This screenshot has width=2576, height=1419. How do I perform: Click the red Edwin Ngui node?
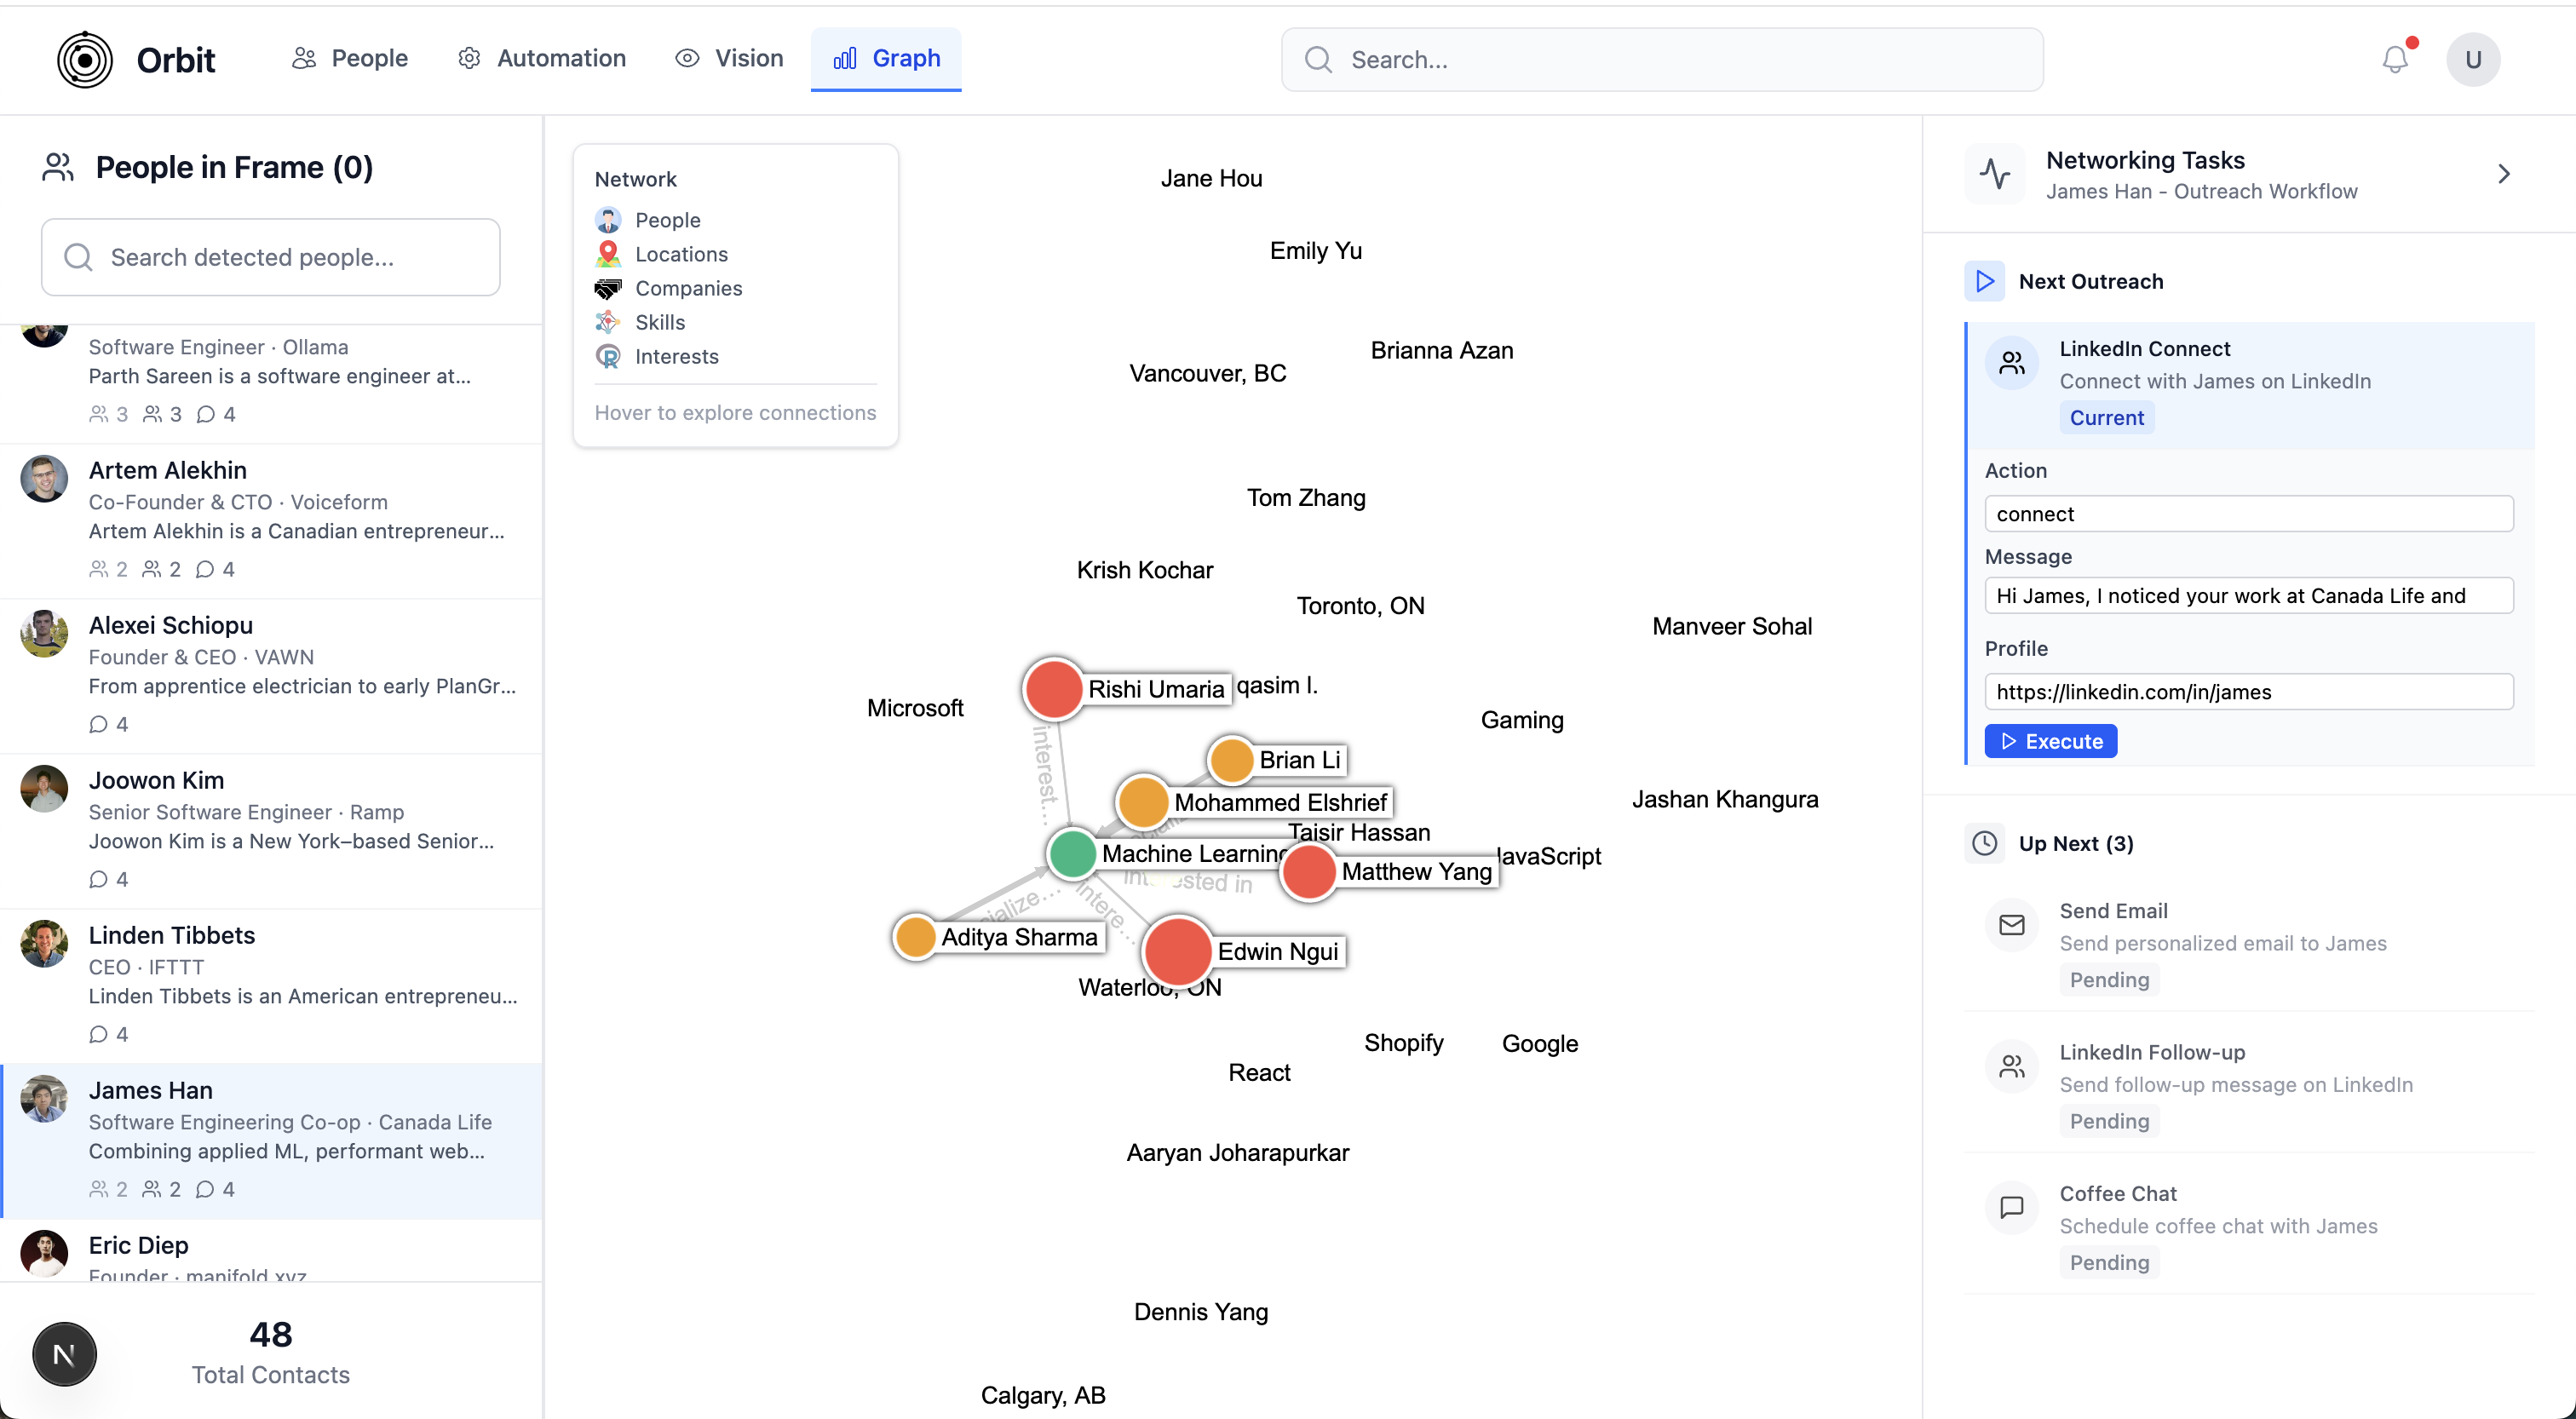1177,951
